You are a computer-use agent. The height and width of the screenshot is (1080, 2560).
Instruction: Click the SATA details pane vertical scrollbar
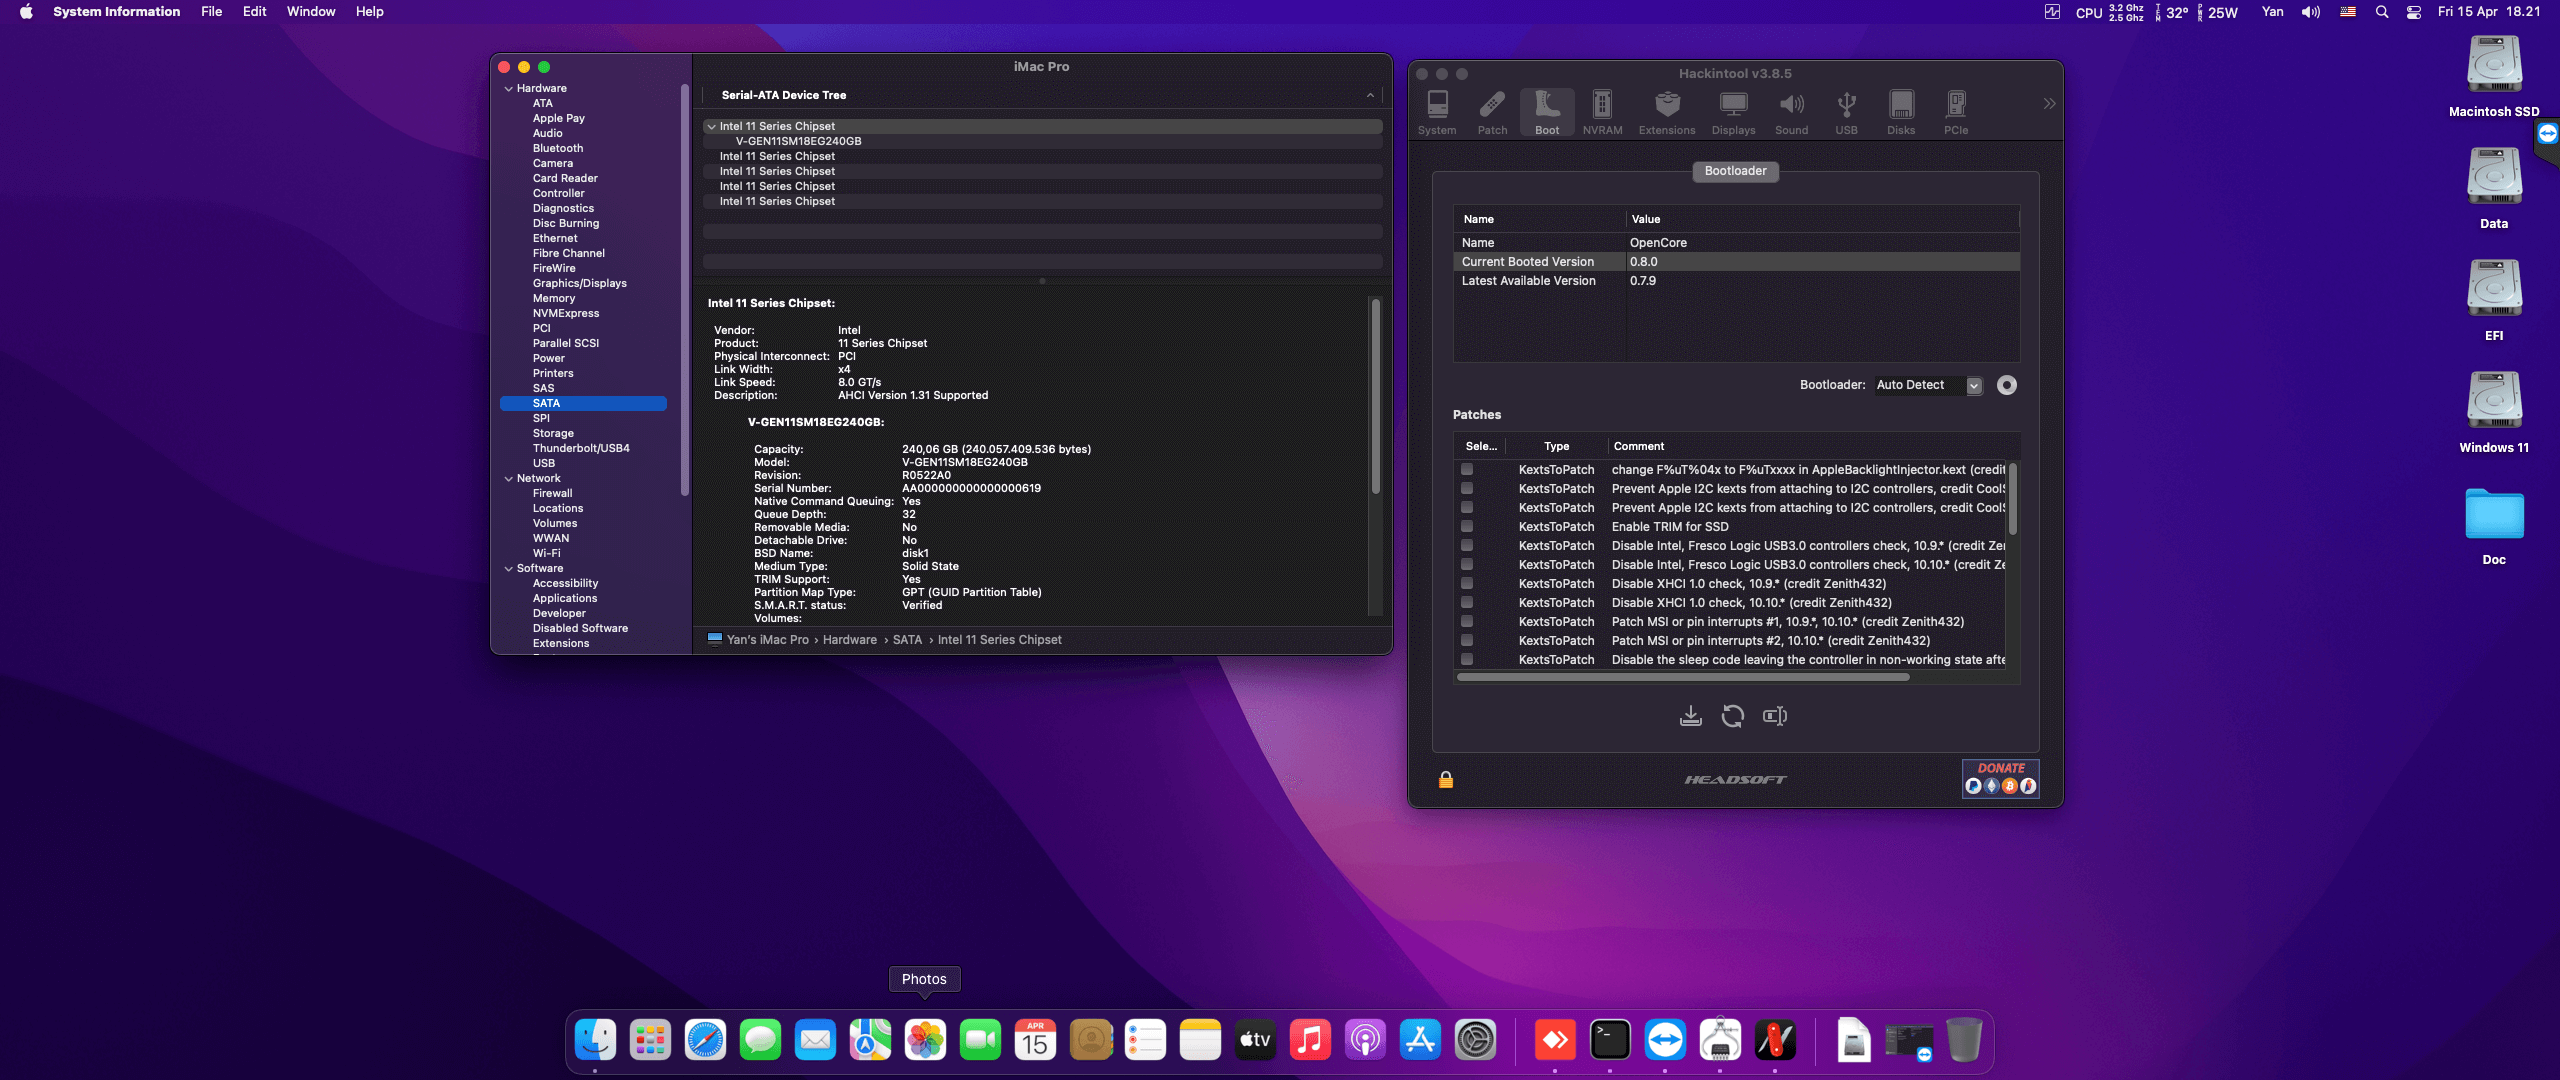[1376, 397]
